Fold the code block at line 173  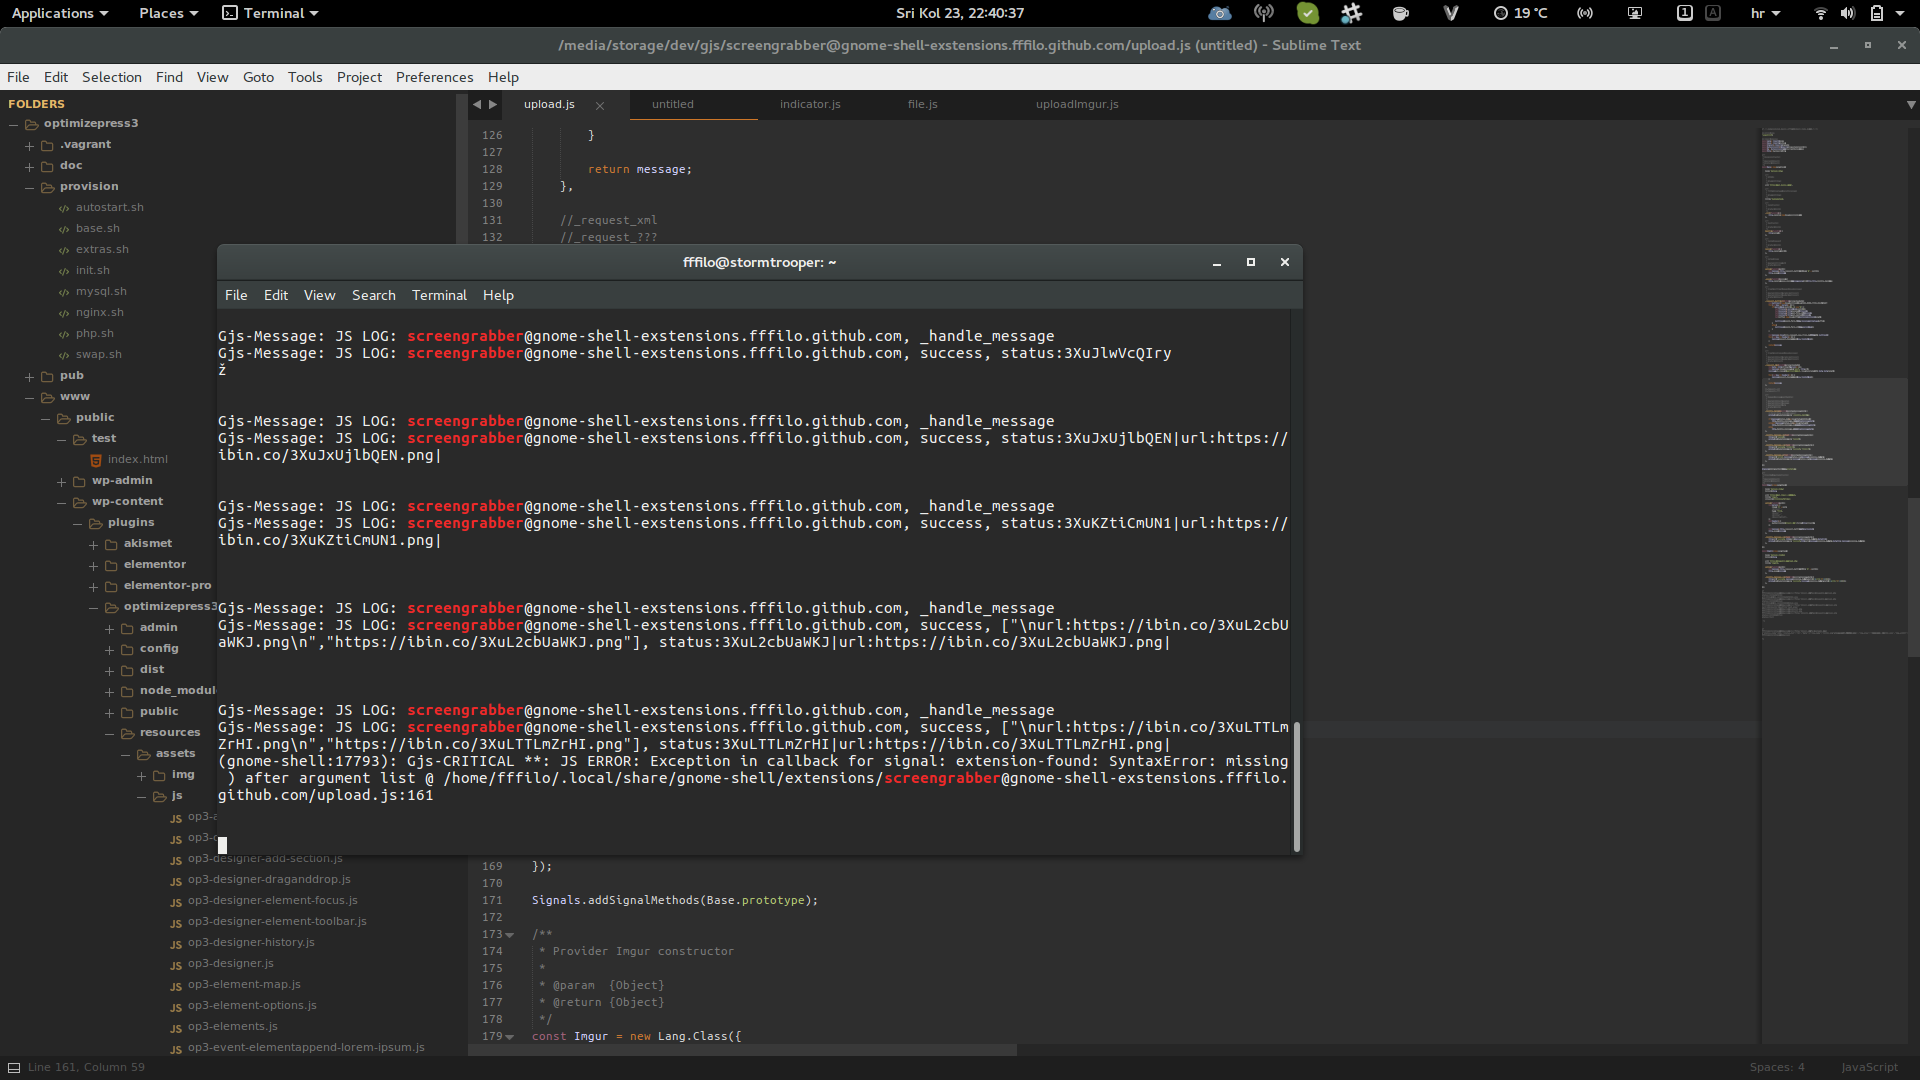(x=510, y=935)
